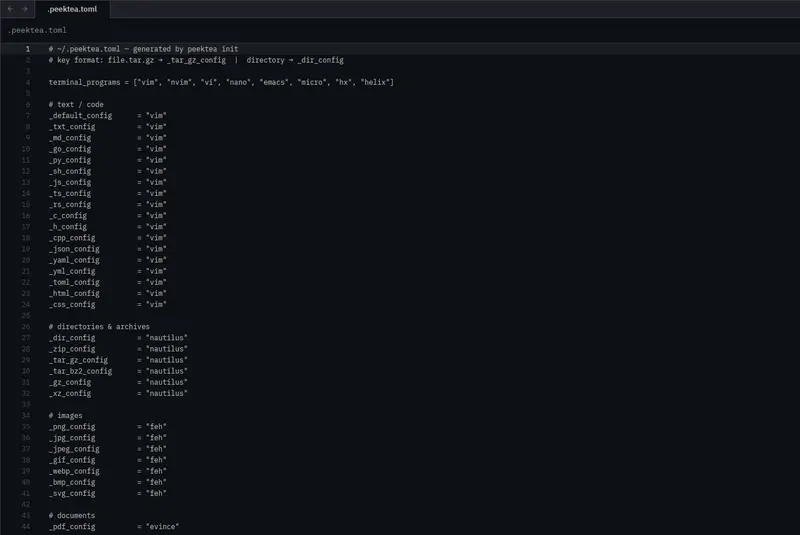The width and height of the screenshot is (800, 535).
Task: Click the _c_config key
Action: point(68,216)
